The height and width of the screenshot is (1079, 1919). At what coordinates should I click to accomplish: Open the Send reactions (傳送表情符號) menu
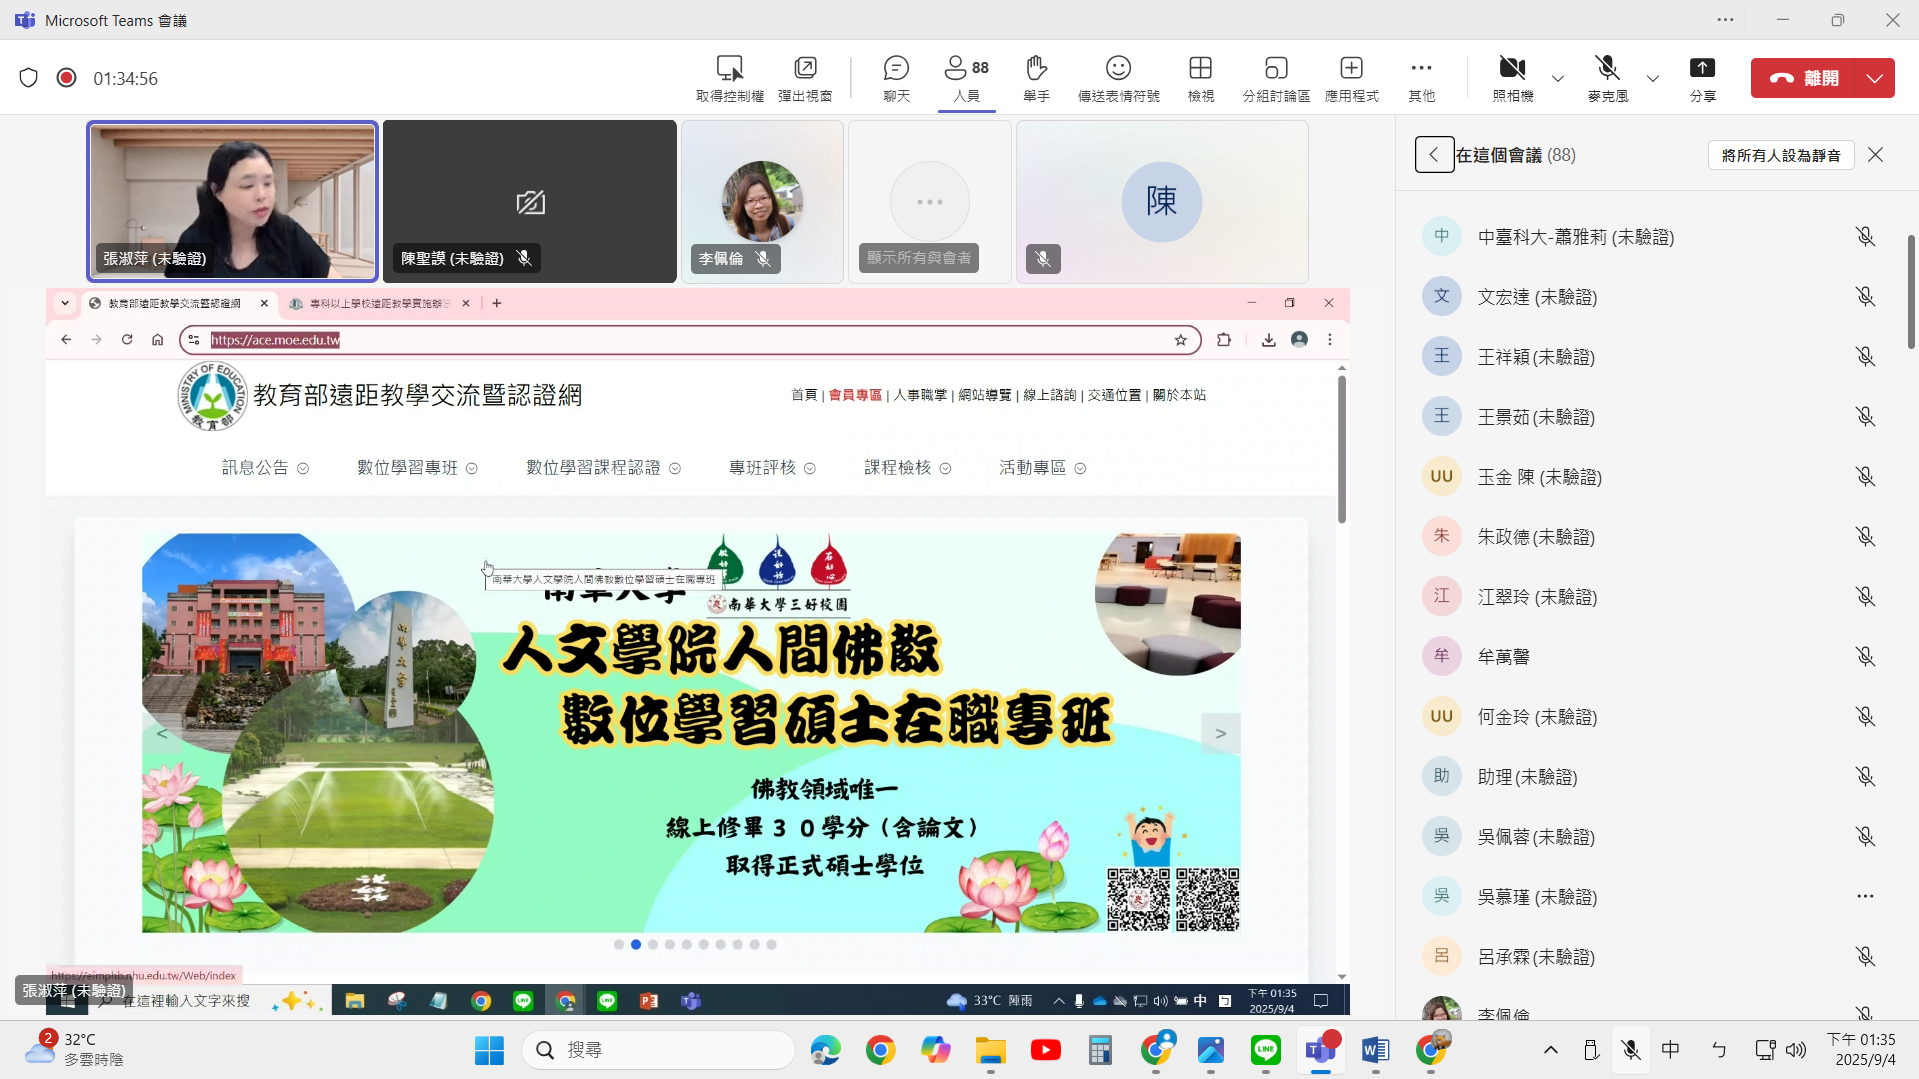coord(1118,78)
